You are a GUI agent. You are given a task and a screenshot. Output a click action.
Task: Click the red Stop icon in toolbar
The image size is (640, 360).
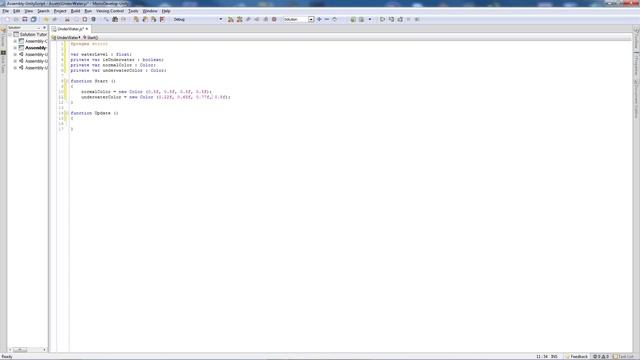click(274, 19)
